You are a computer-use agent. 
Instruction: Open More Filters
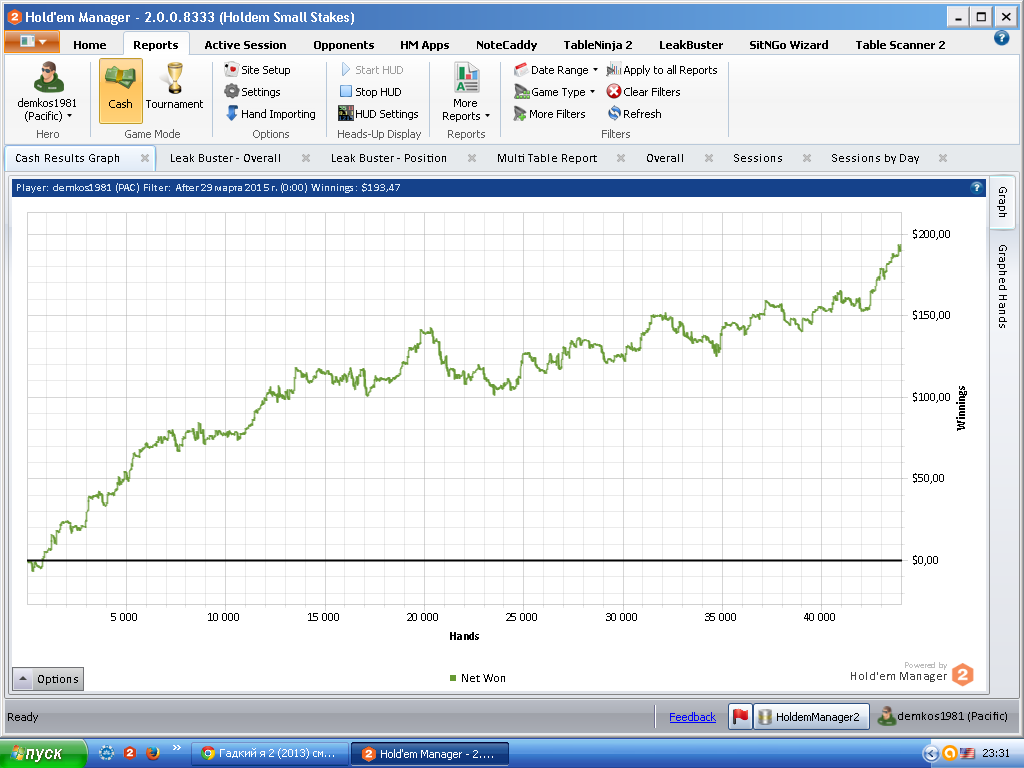[549, 114]
